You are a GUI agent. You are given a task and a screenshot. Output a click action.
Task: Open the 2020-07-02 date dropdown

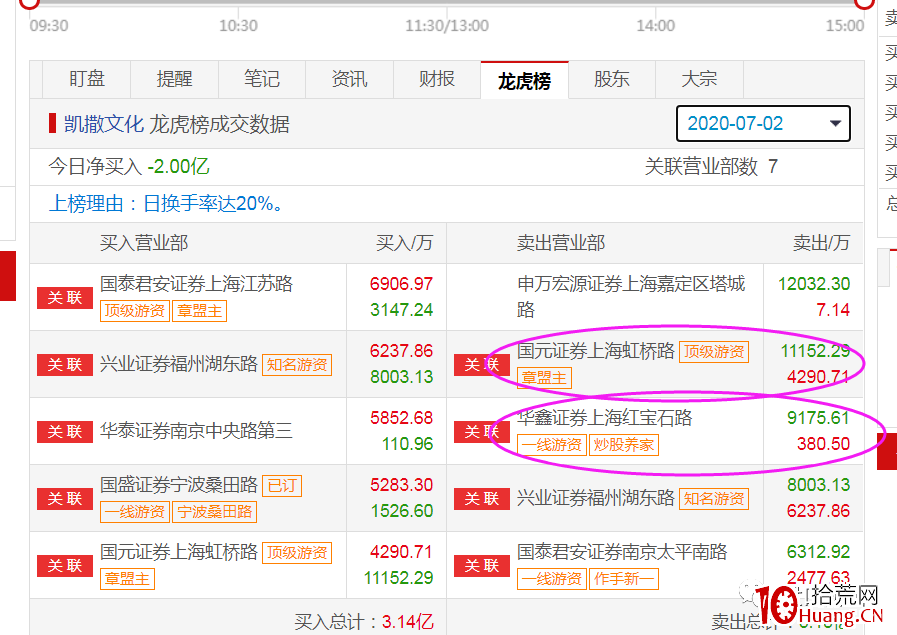pyautogui.click(x=762, y=124)
